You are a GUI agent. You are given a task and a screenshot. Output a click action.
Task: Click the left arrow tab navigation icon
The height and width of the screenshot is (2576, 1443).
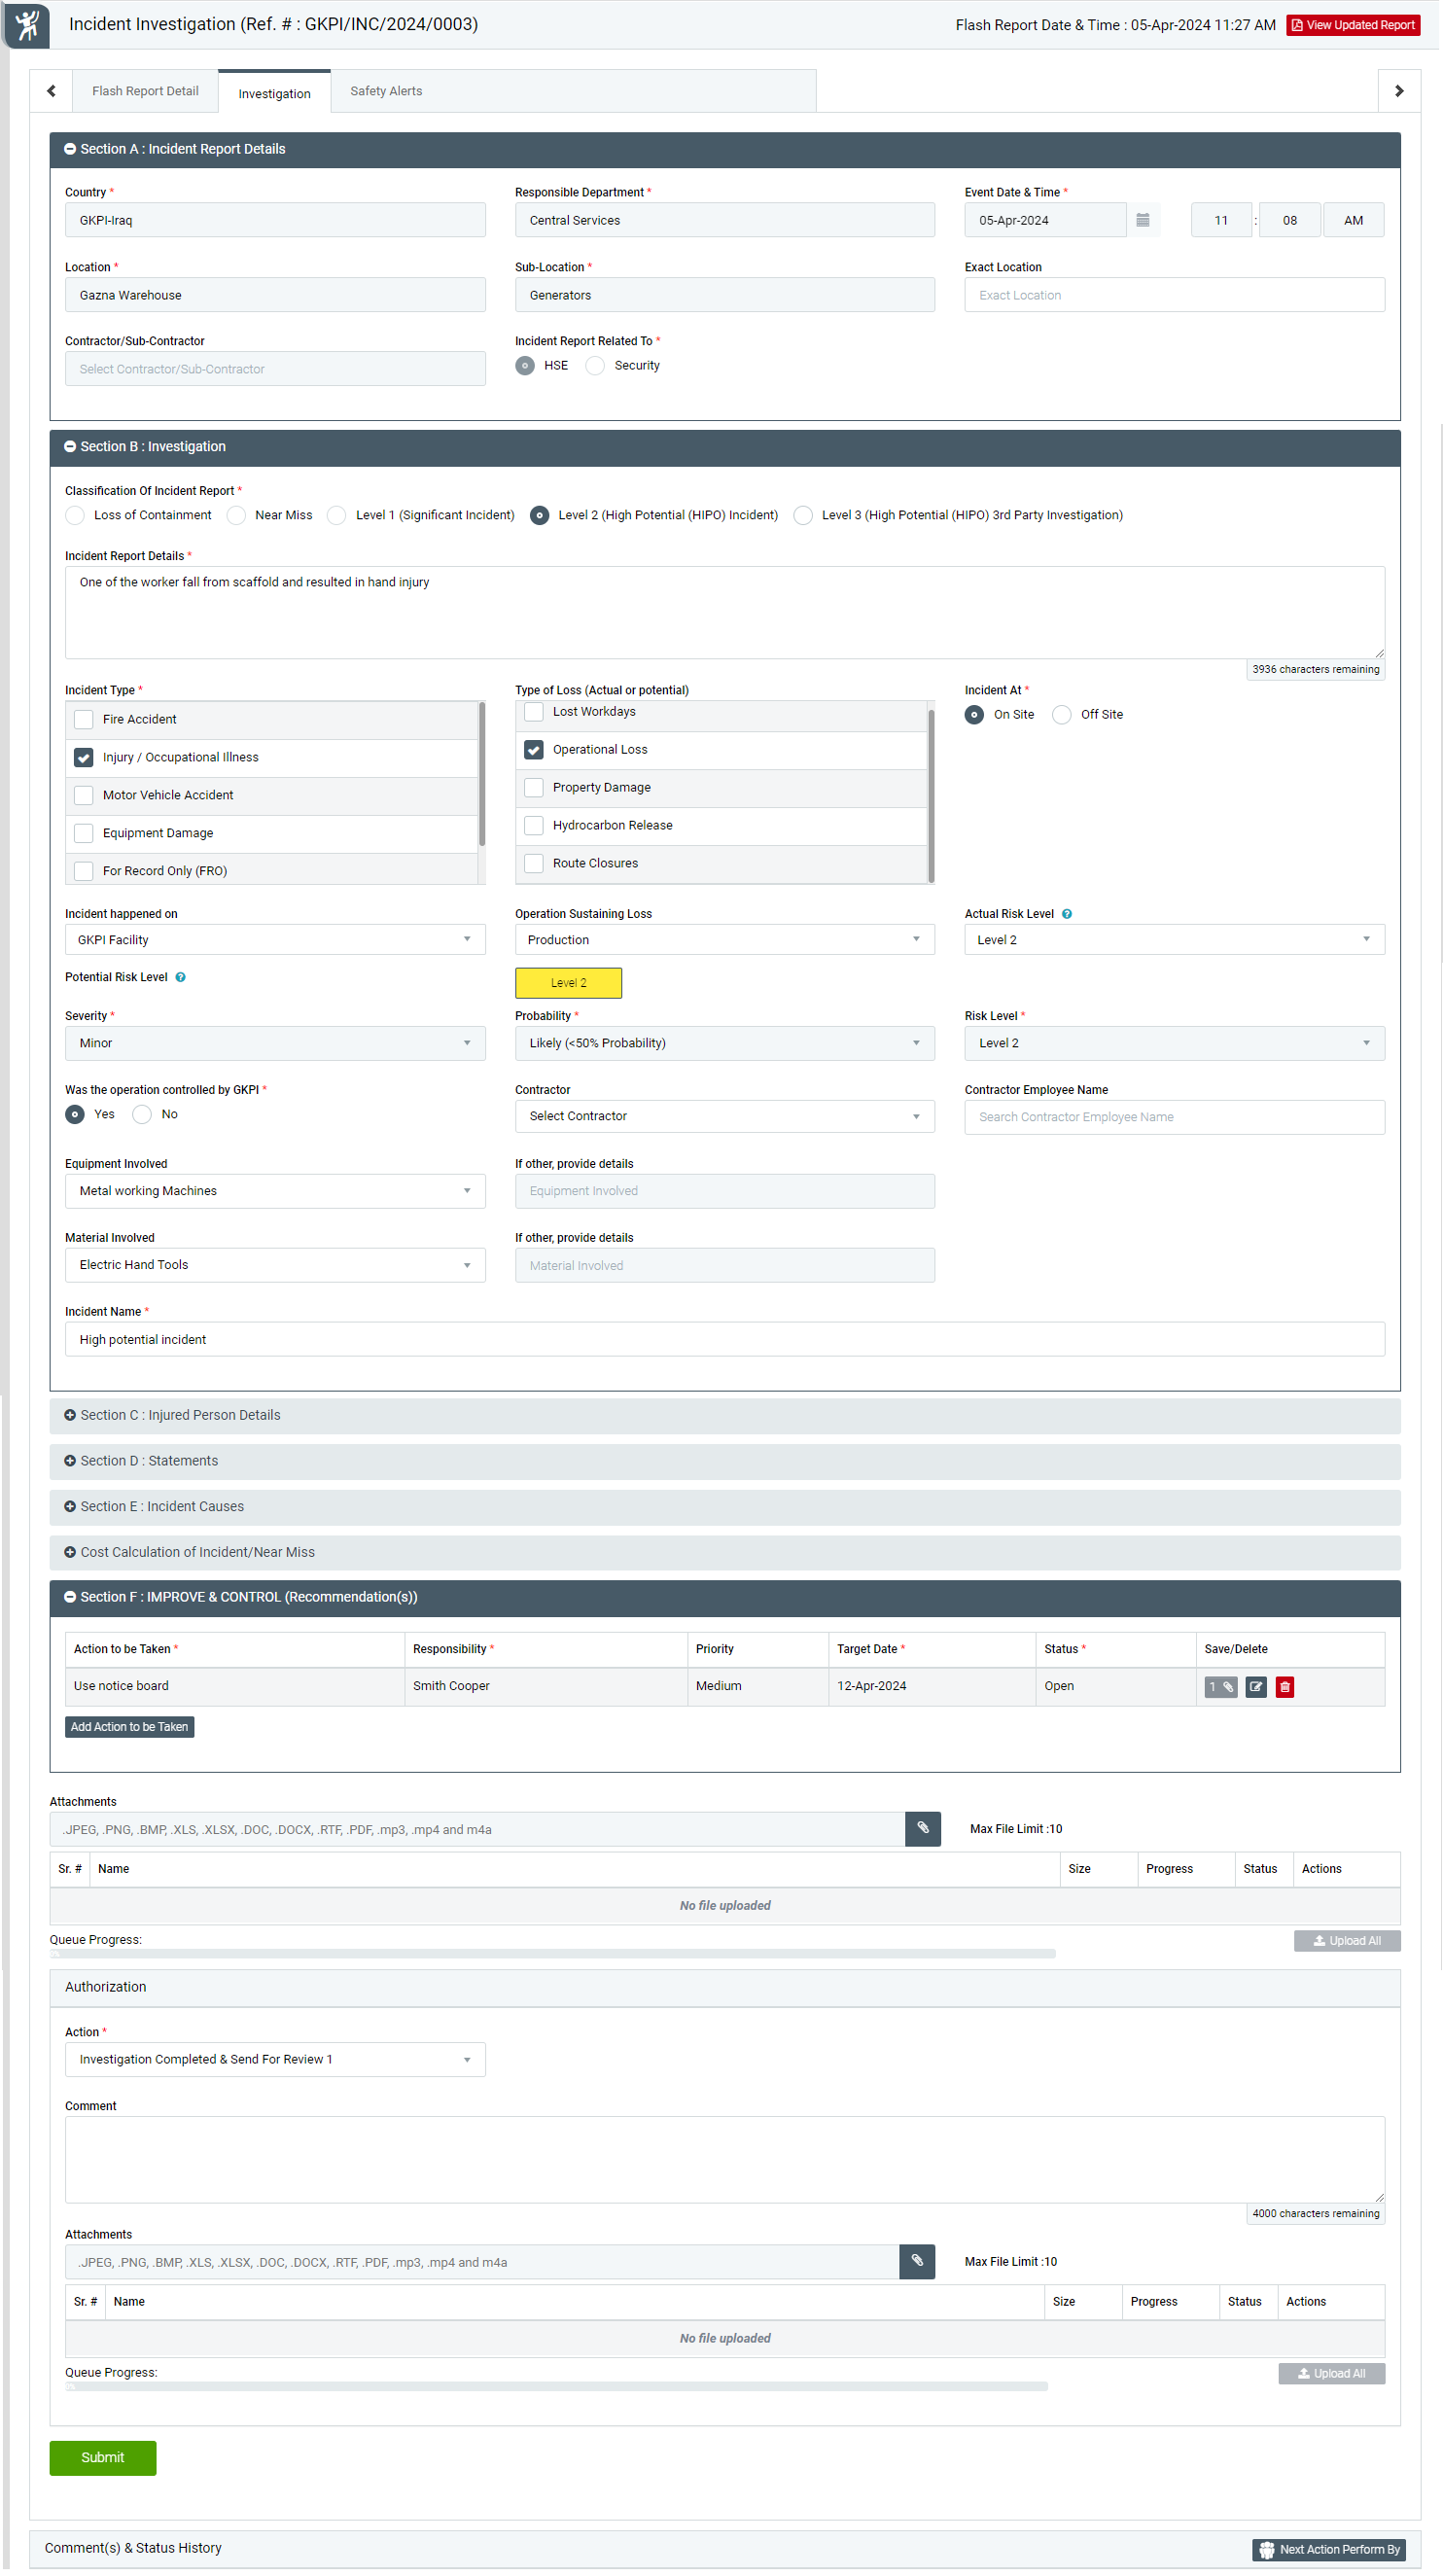point(51,91)
